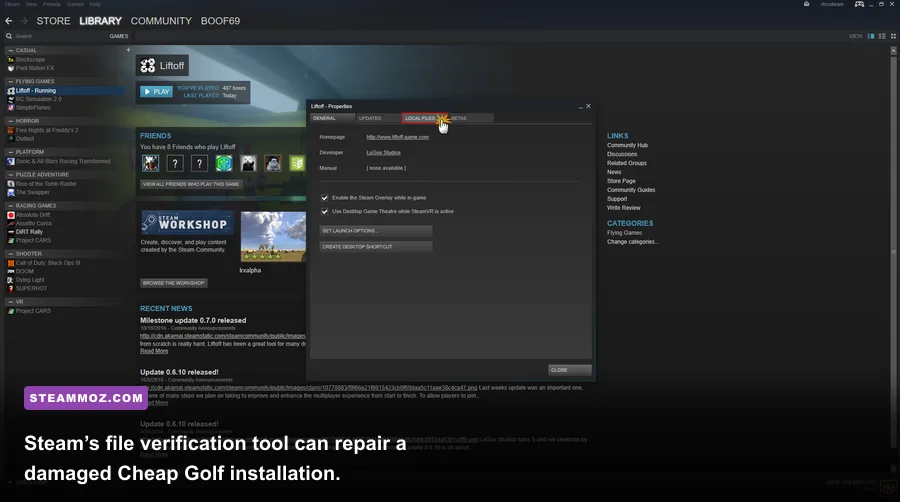
Task: Select SUPERHOT in the library
Action: coord(32,289)
